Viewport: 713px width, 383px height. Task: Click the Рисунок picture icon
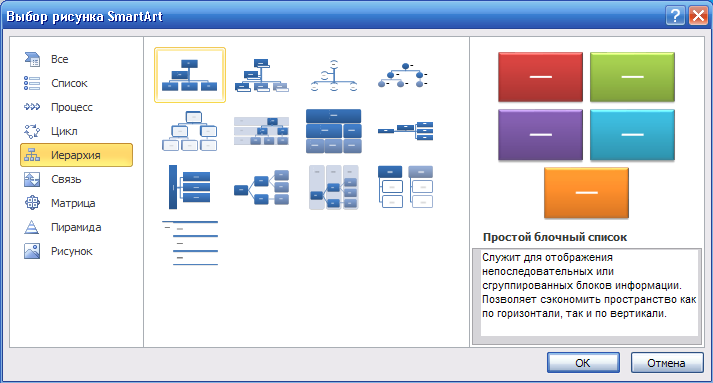[x=32, y=251]
